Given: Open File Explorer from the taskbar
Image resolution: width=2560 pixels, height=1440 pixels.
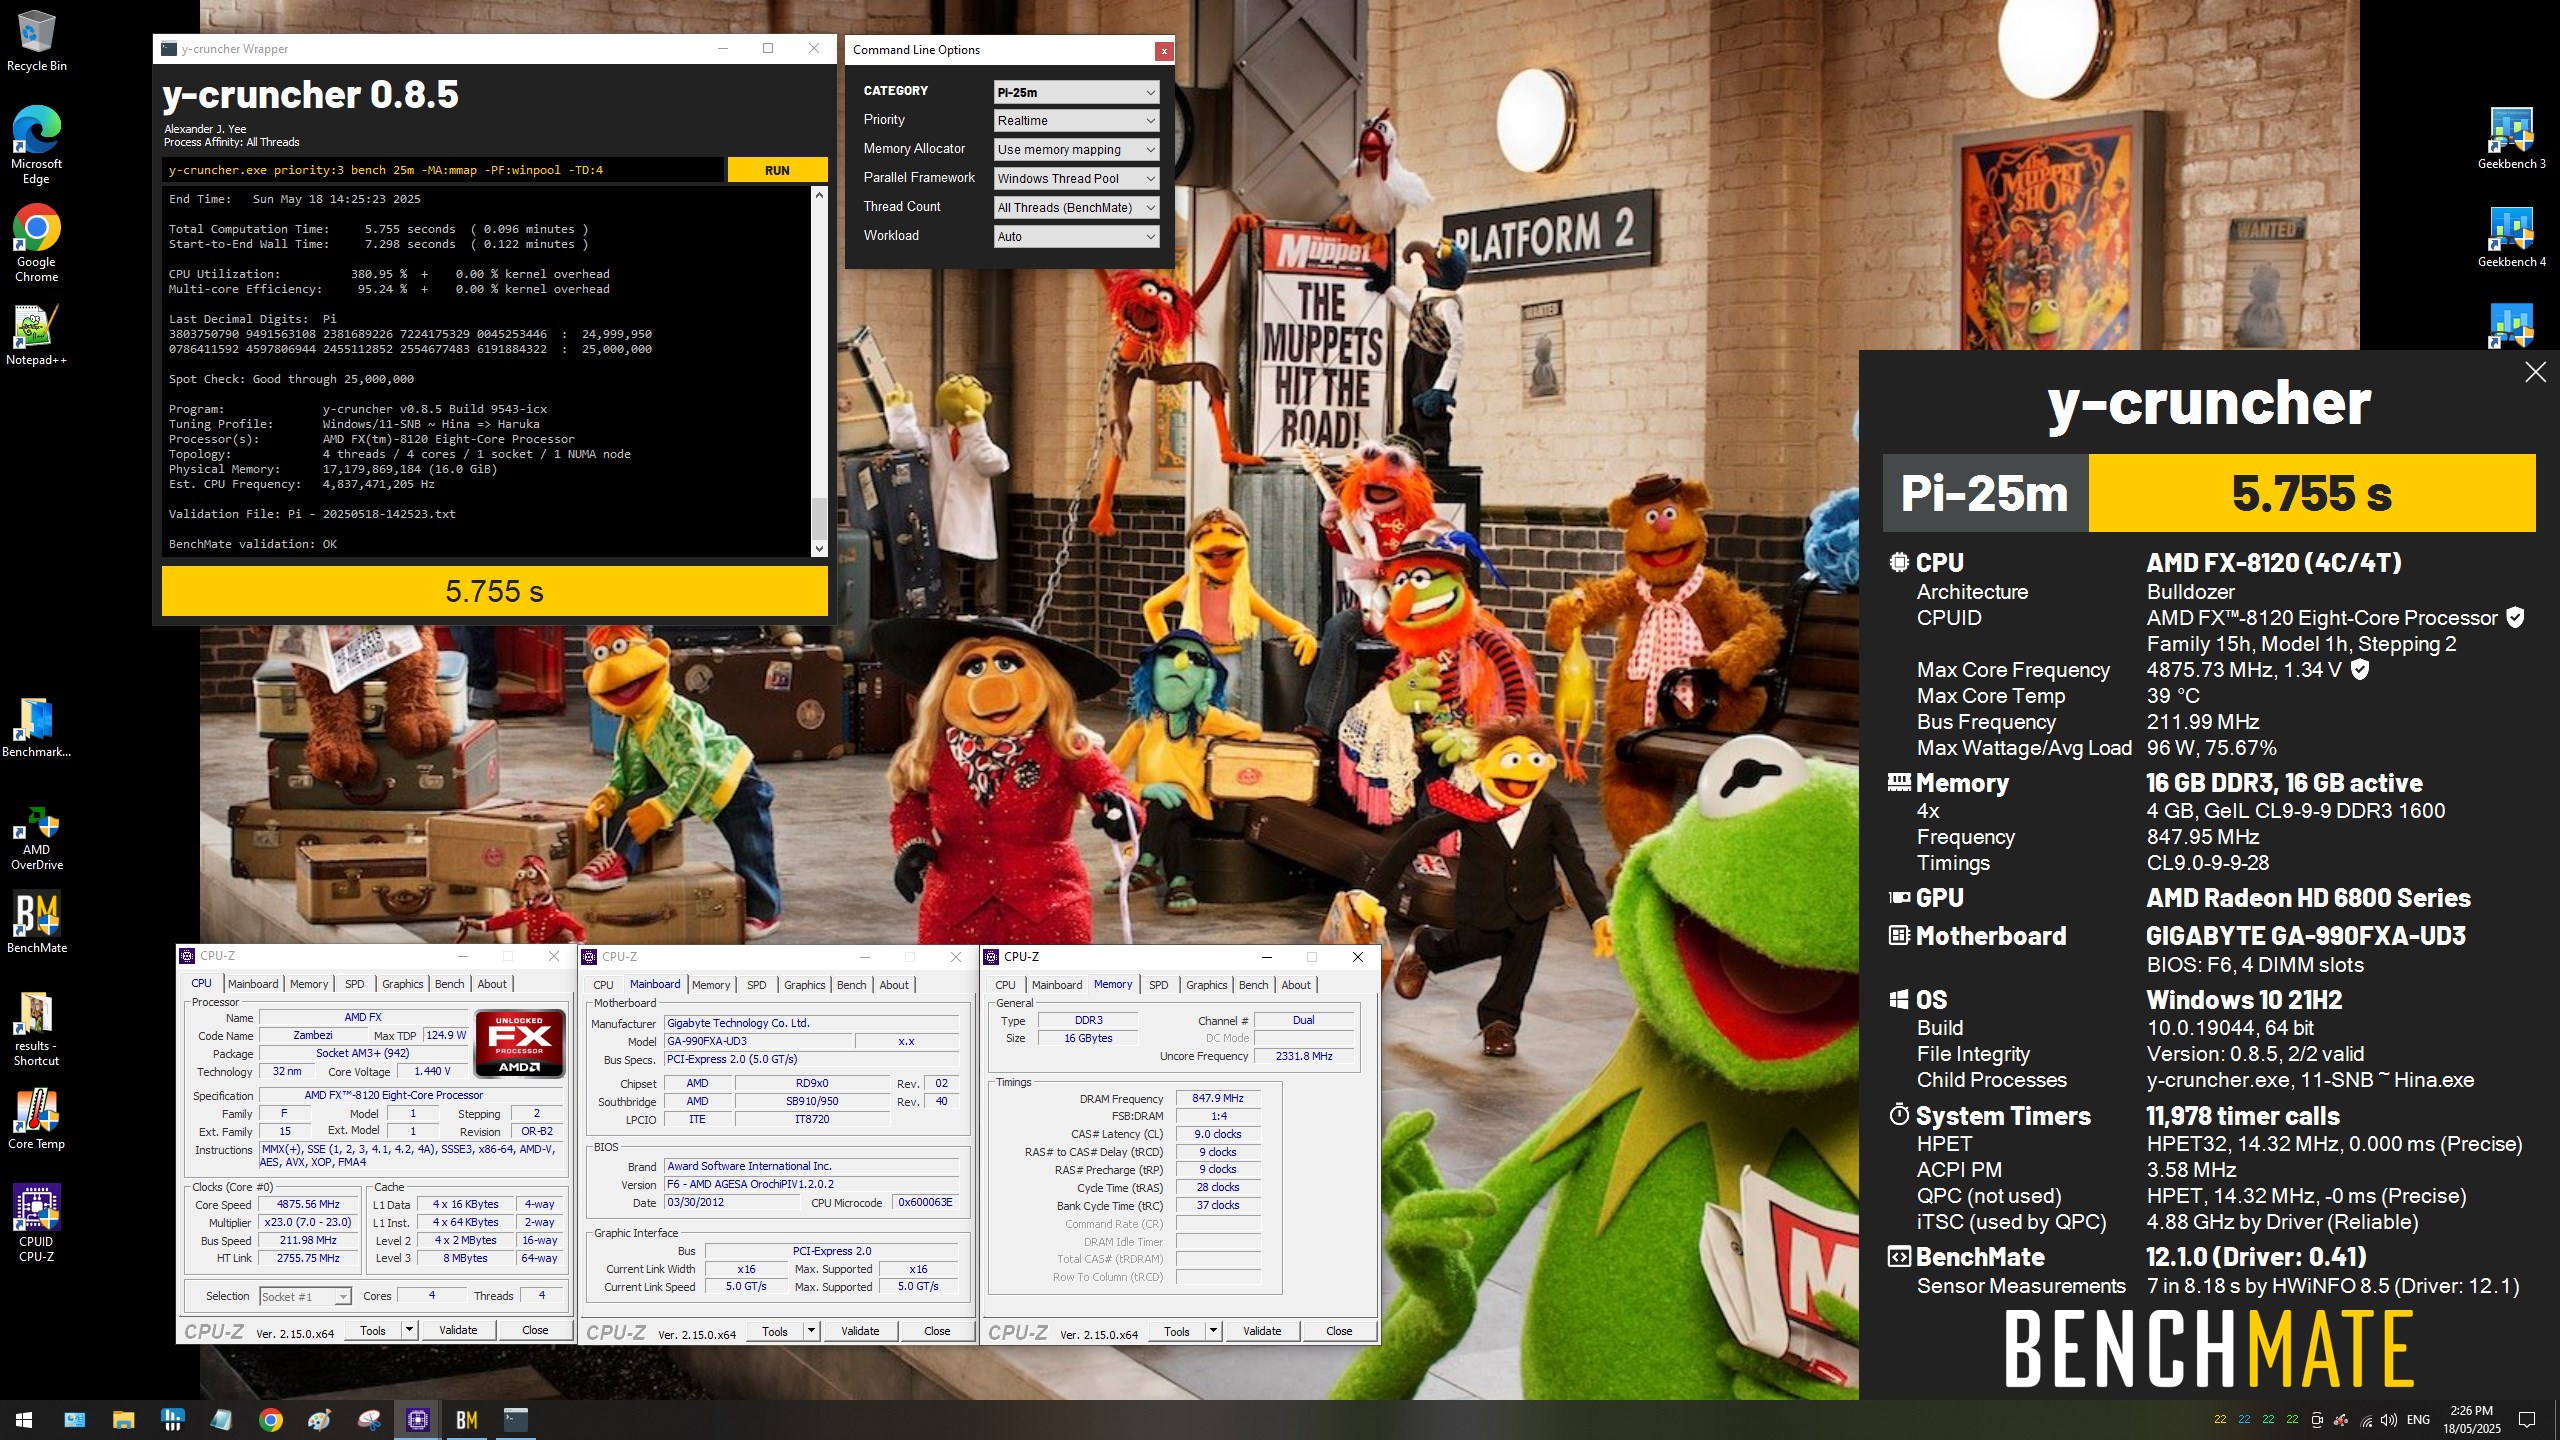Looking at the screenshot, I should pyautogui.click(x=123, y=1419).
